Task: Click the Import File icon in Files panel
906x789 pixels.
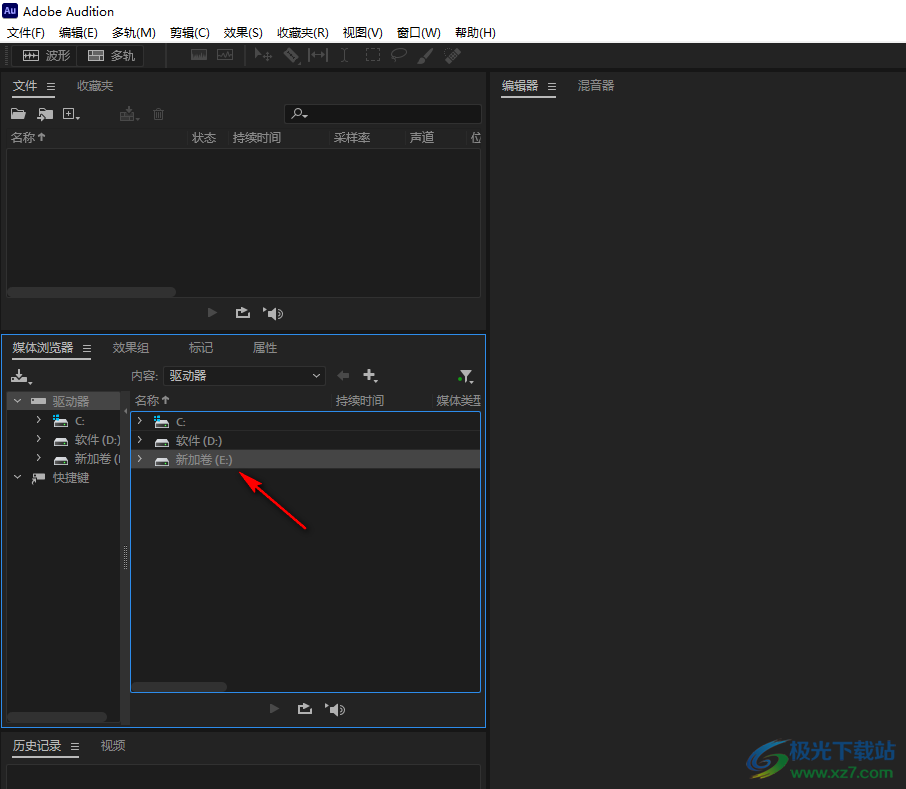Action: click(45, 113)
